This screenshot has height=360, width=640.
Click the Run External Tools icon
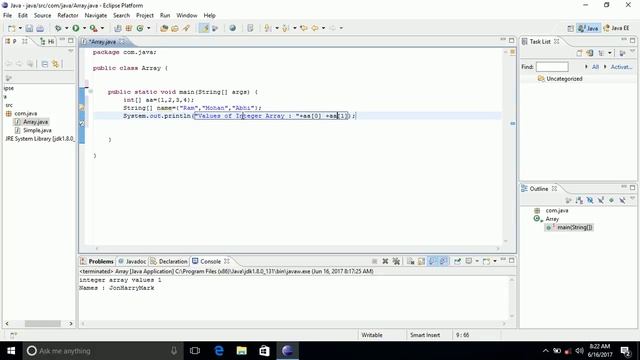point(94,28)
